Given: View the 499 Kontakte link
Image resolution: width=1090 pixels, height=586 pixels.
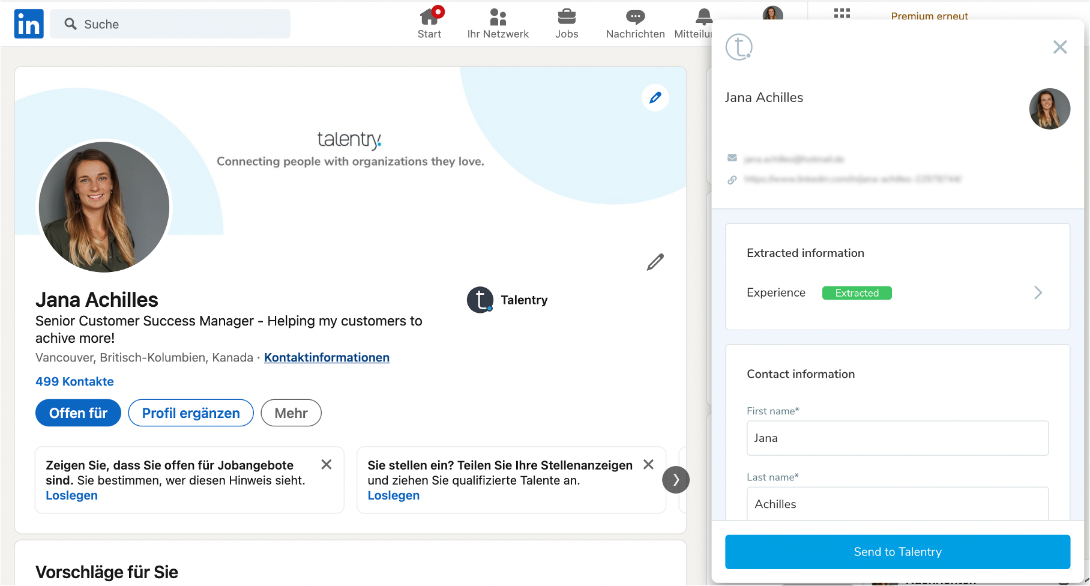Looking at the screenshot, I should coord(74,381).
